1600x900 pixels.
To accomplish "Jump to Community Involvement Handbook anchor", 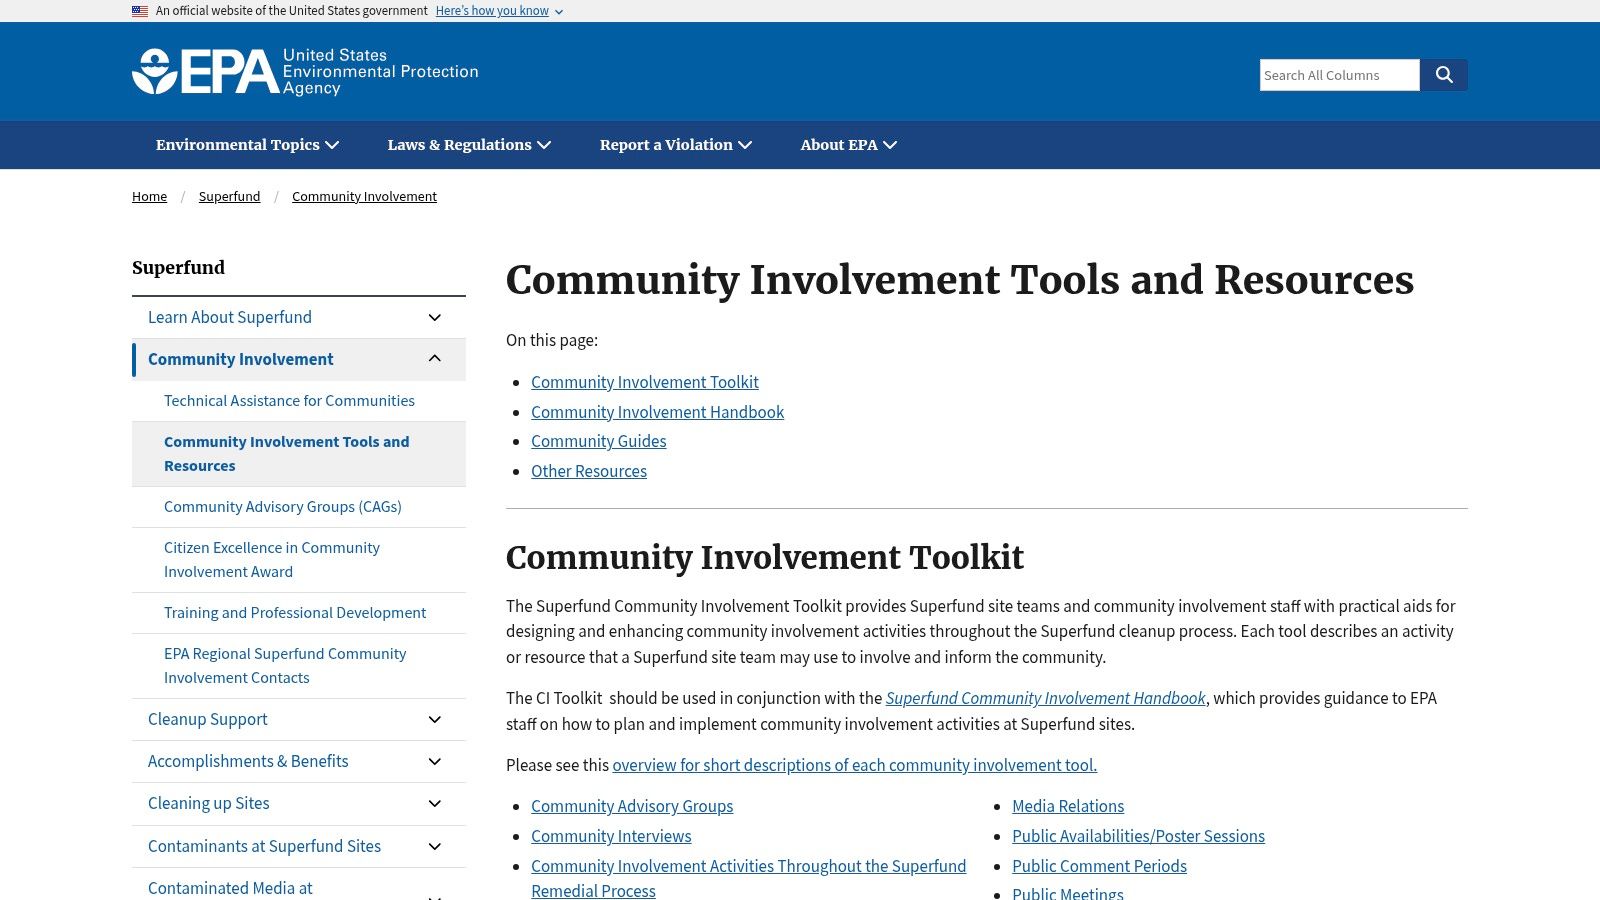I will (x=657, y=412).
